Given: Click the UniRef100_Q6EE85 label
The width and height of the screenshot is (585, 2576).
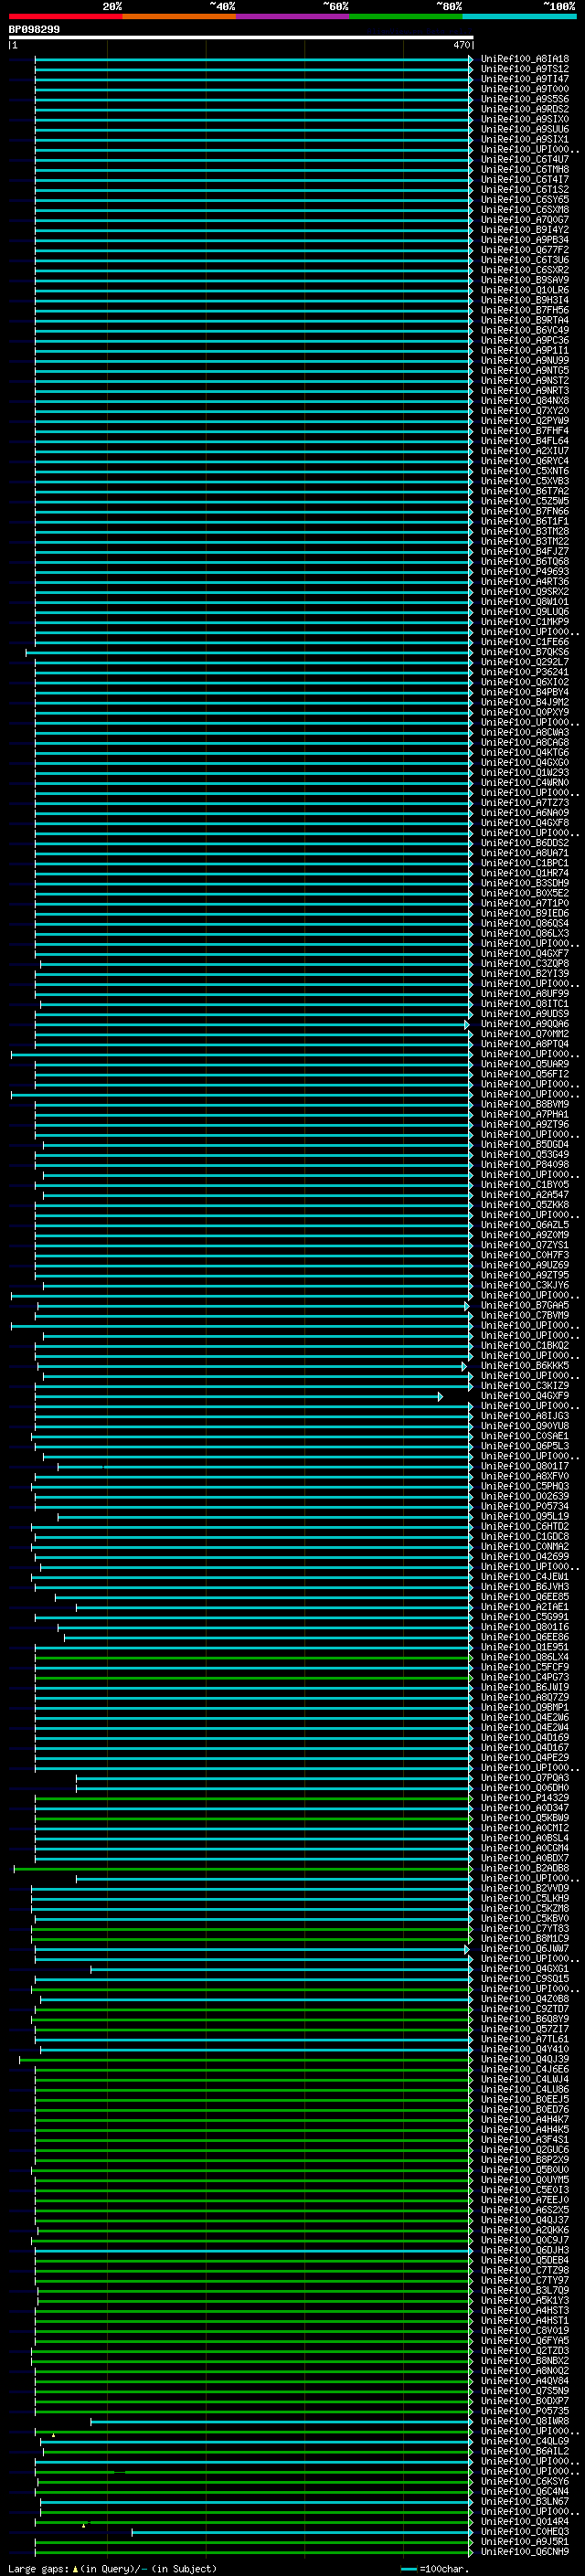Looking at the screenshot, I should point(525,1597).
